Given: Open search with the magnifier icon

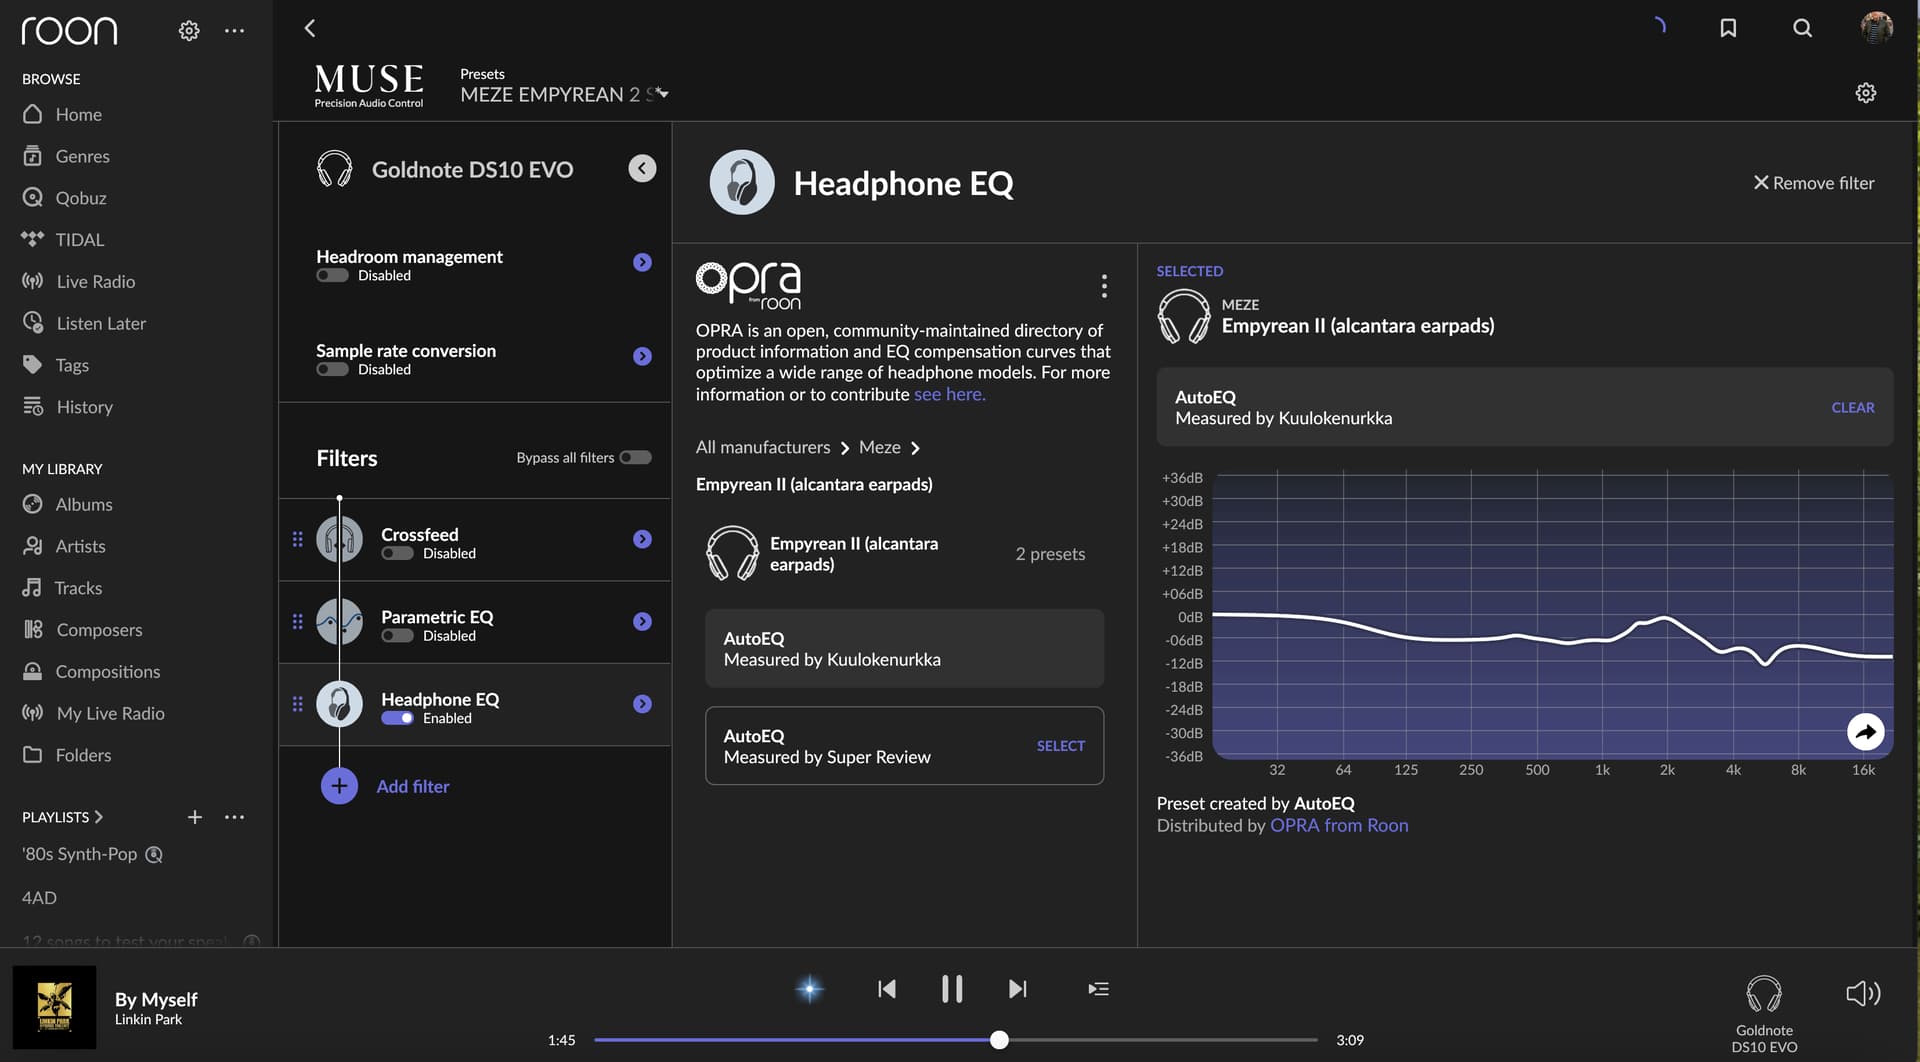Looking at the screenshot, I should 1802,28.
